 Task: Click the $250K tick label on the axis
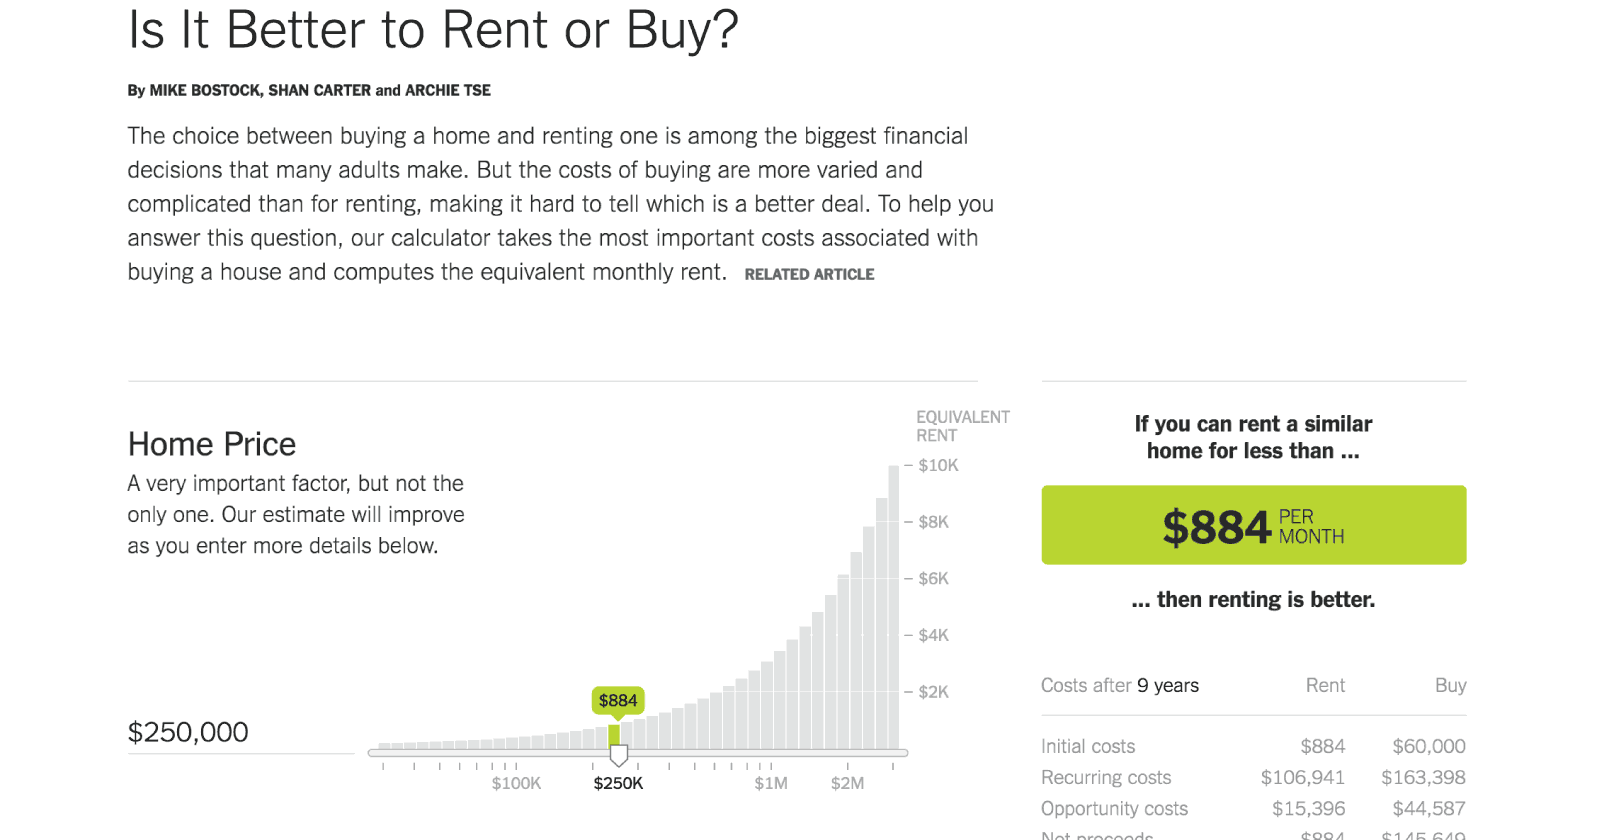point(618,783)
